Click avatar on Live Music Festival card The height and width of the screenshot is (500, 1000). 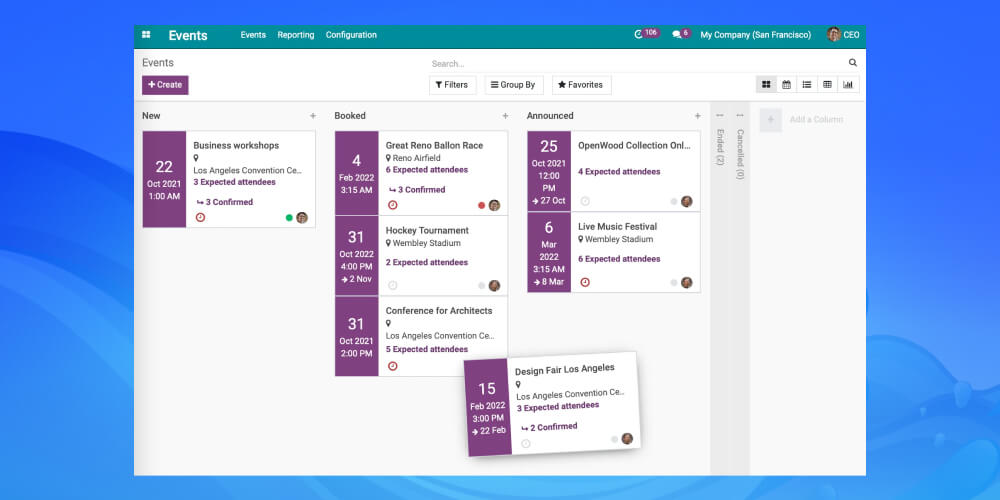[x=686, y=282]
